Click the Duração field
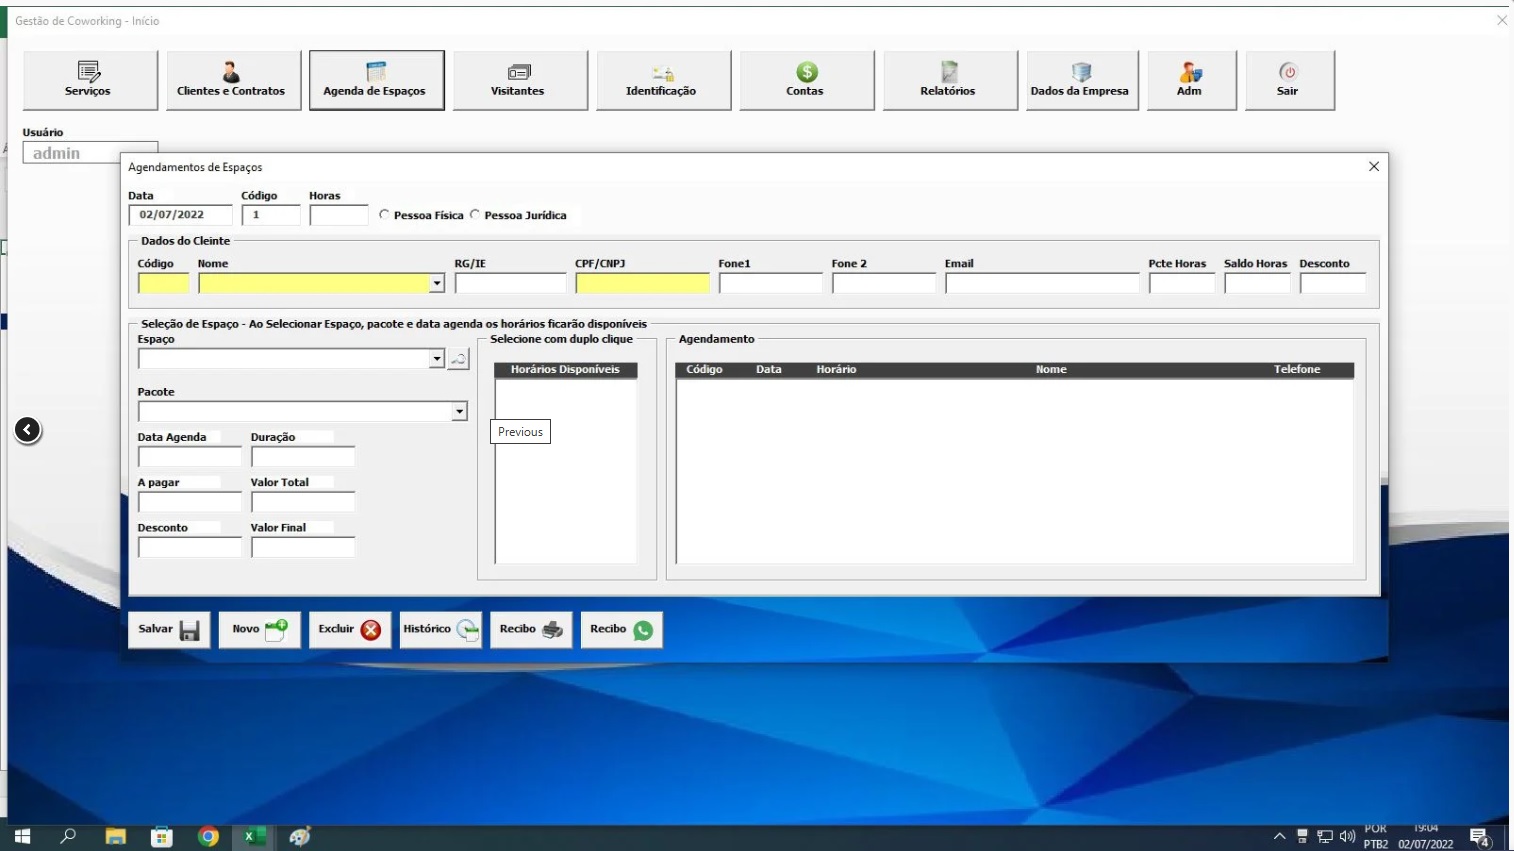The width and height of the screenshot is (1514, 851). (303, 457)
